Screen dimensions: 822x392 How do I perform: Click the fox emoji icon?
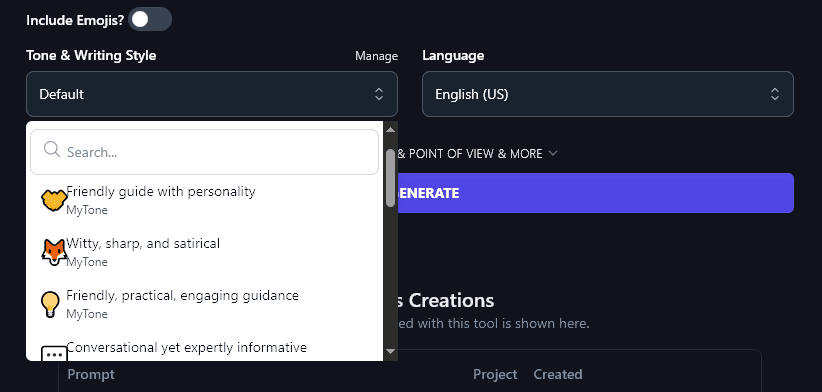point(54,252)
